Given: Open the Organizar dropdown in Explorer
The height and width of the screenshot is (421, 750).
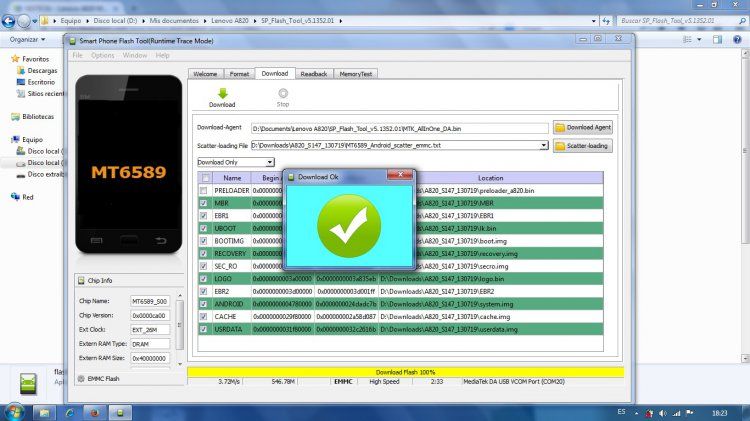Looking at the screenshot, I should coord(27,39).
